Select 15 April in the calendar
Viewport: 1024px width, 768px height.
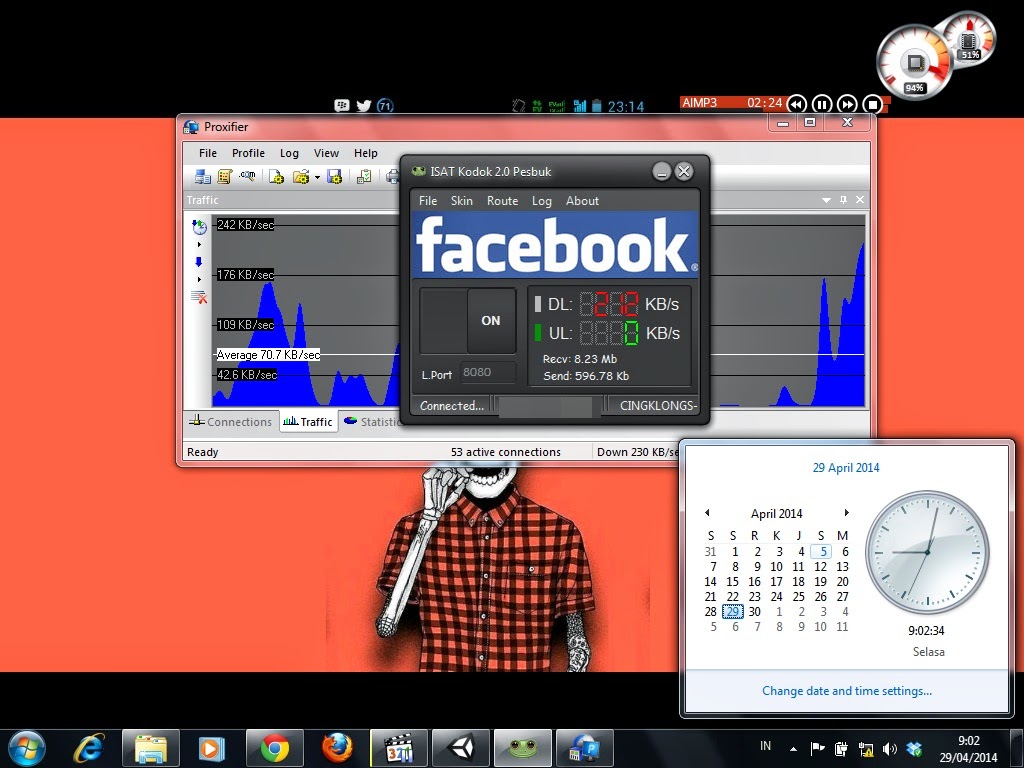[x=733, y=582]
